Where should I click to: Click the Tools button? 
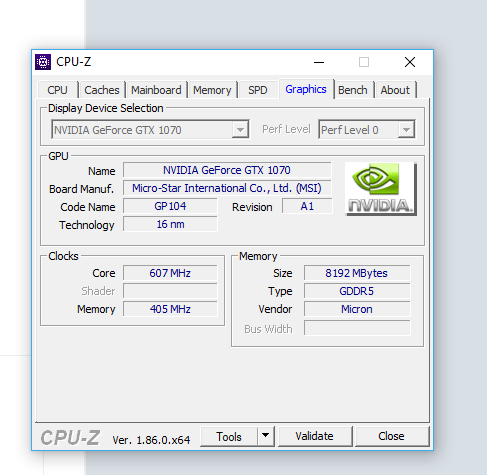tap(229, 436)
